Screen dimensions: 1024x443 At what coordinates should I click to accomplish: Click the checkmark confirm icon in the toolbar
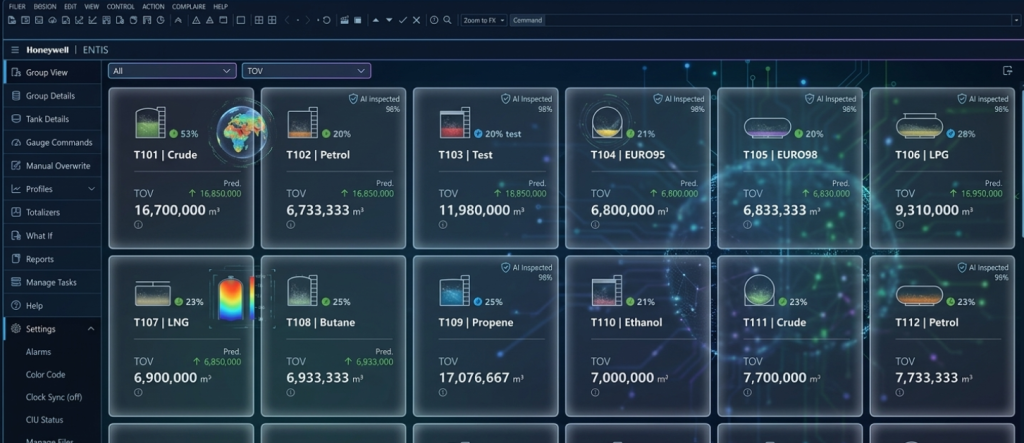402,20
